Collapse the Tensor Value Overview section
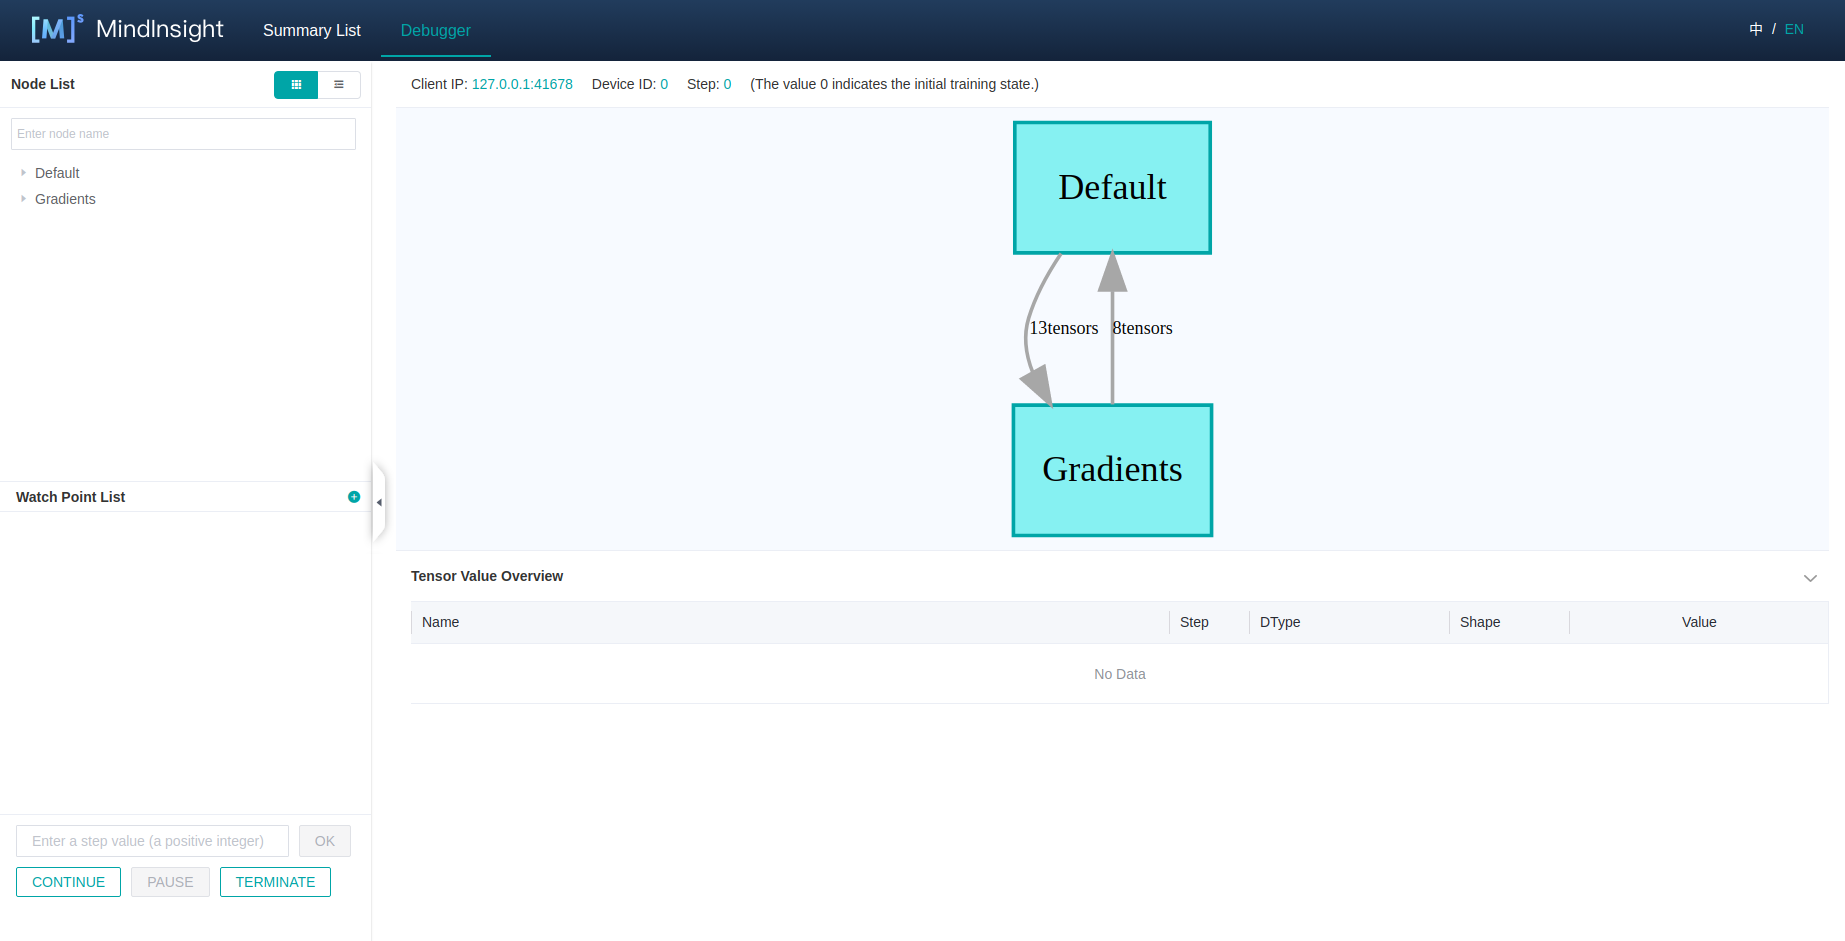1845x941 pixels. click(x=1809, y=578)
